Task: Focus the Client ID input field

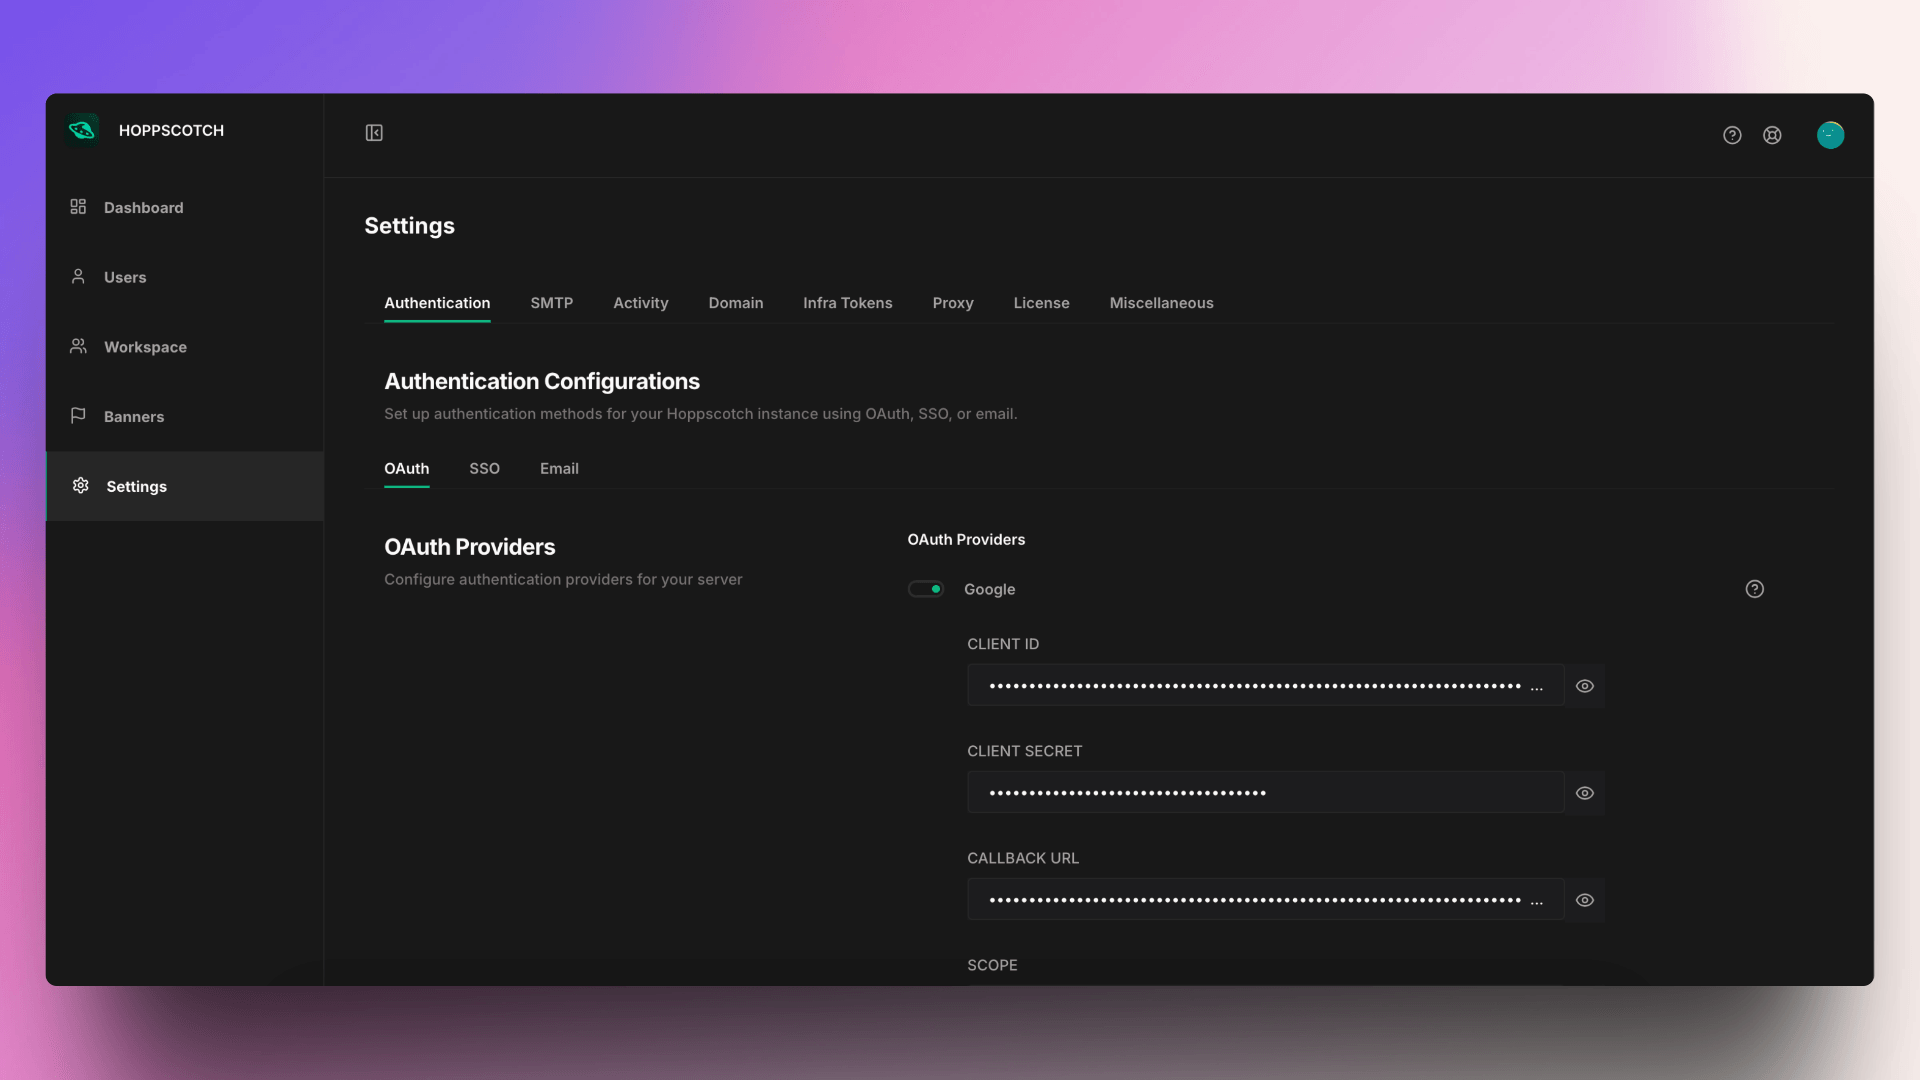Action: point(1265,686)
